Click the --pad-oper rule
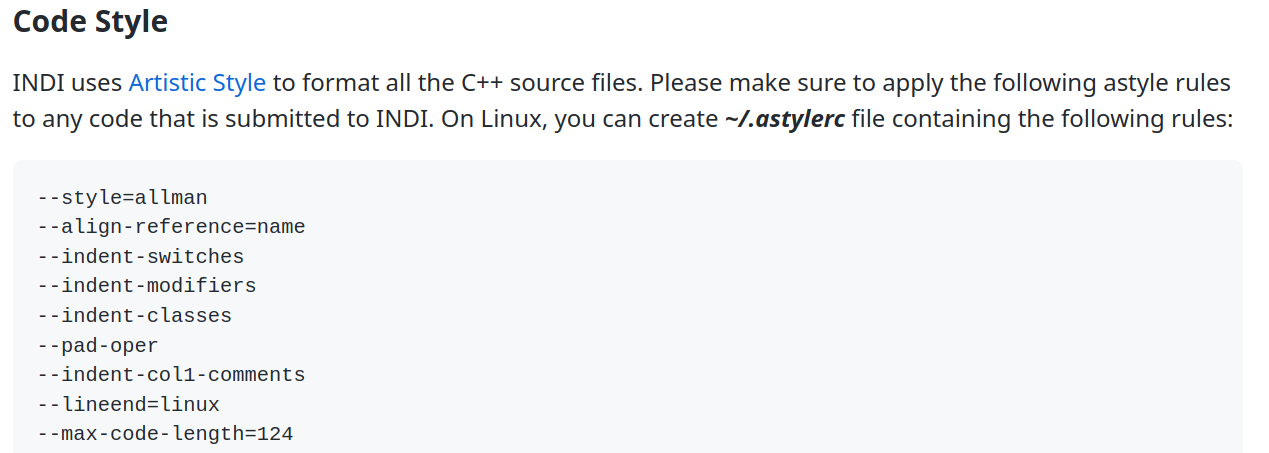 click(x=97, y=346)
